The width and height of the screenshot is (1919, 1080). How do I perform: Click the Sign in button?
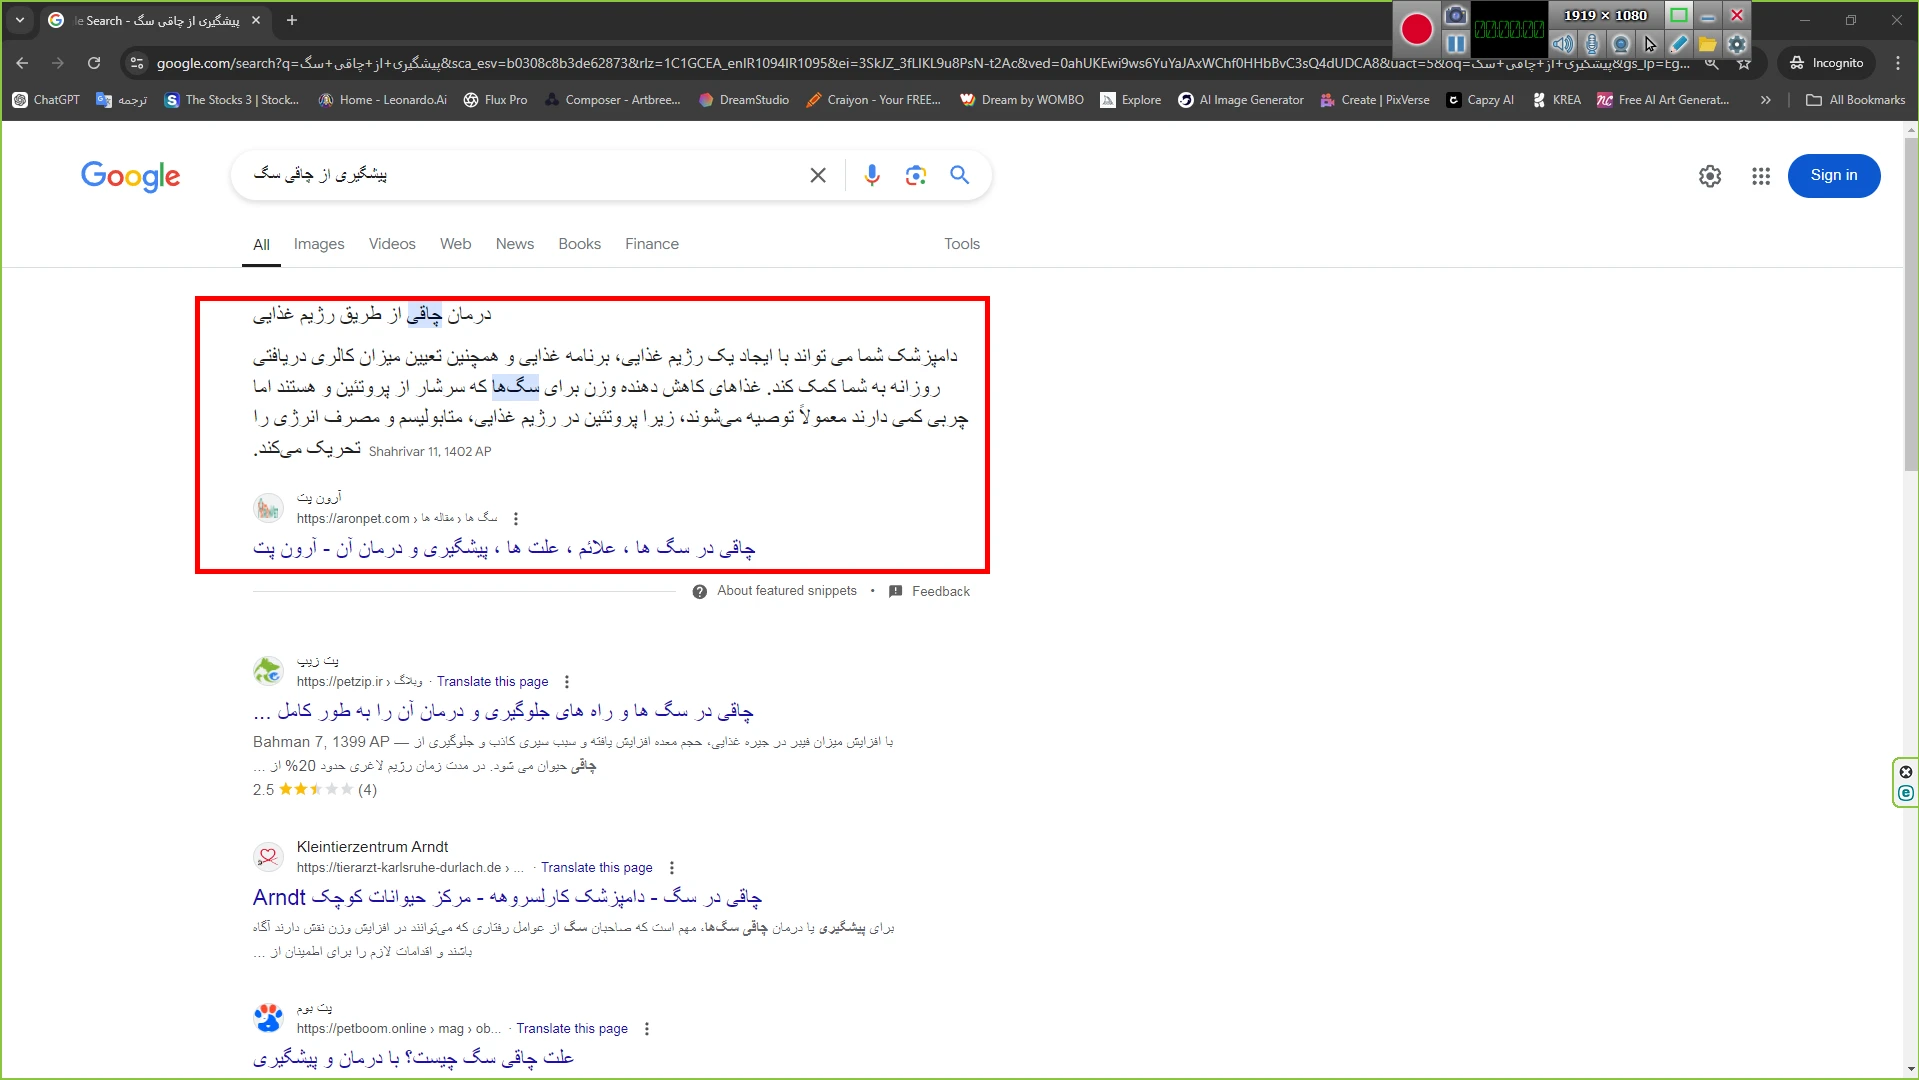click(x=1833, y=176)
